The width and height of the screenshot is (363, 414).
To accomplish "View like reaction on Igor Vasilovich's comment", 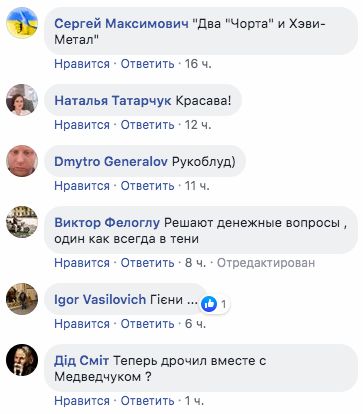I will pyautogui.click(x=214, y=304).
